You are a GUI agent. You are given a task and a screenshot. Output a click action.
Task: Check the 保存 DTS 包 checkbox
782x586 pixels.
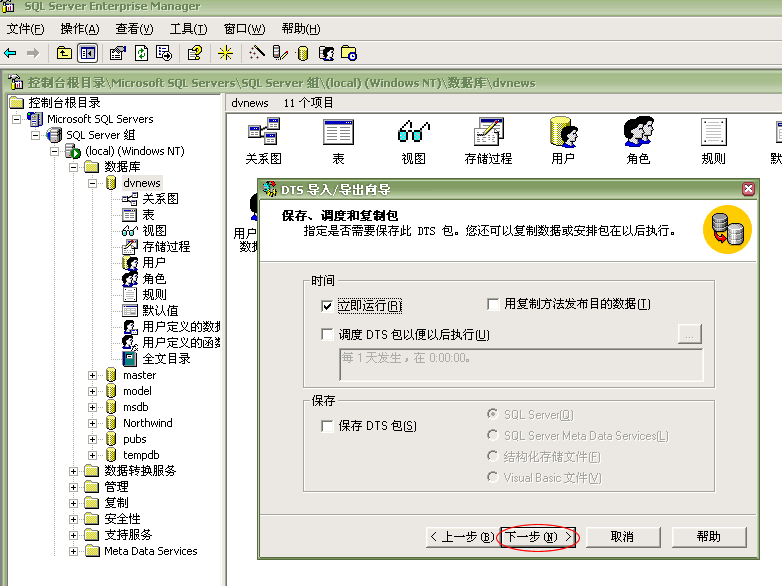click(327, 426)
